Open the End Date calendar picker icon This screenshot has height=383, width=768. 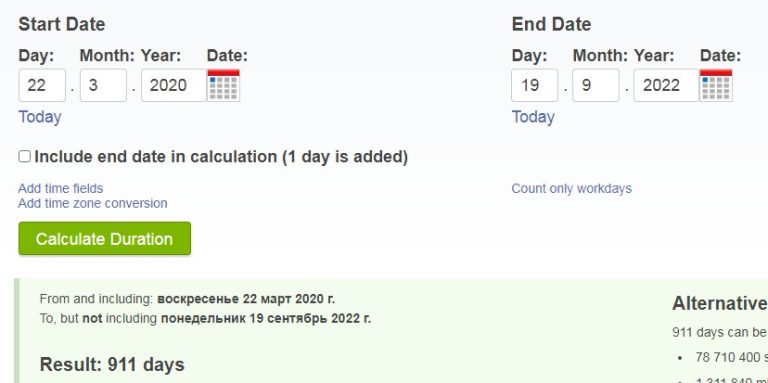click(x=716, y=85)
